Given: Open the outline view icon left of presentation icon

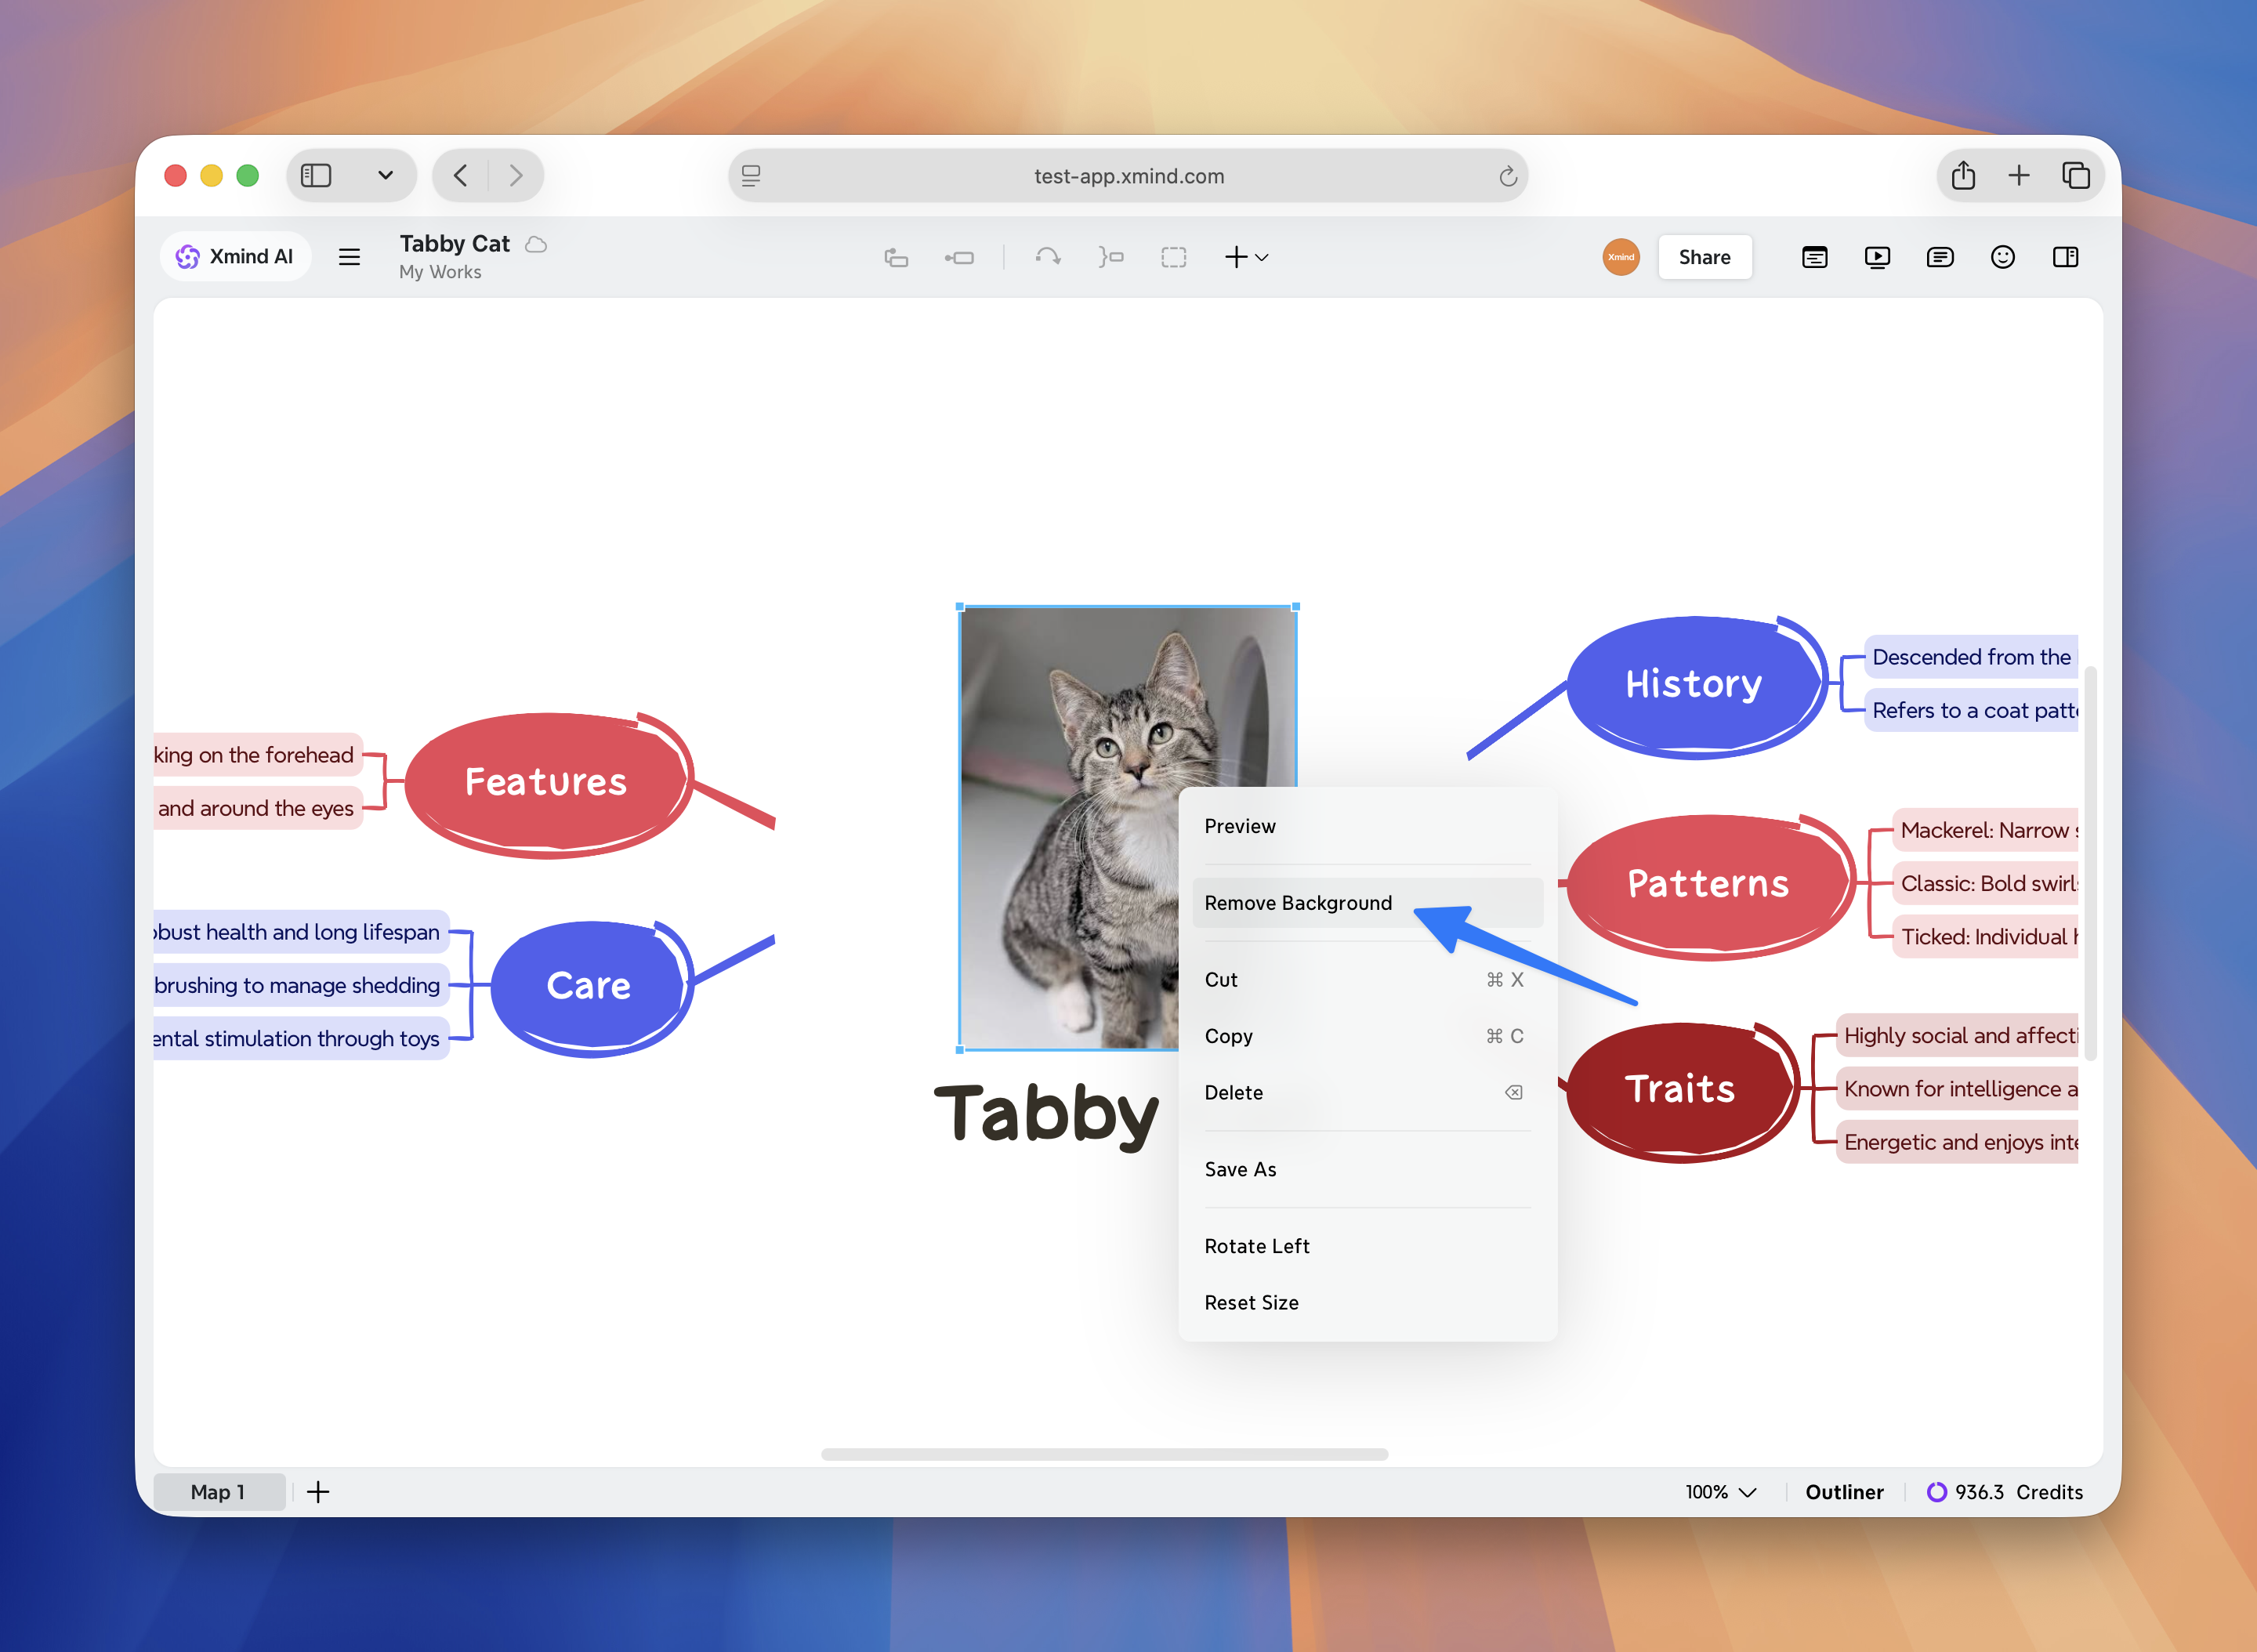Looking at the screenshot, I should coord(1815,257).
